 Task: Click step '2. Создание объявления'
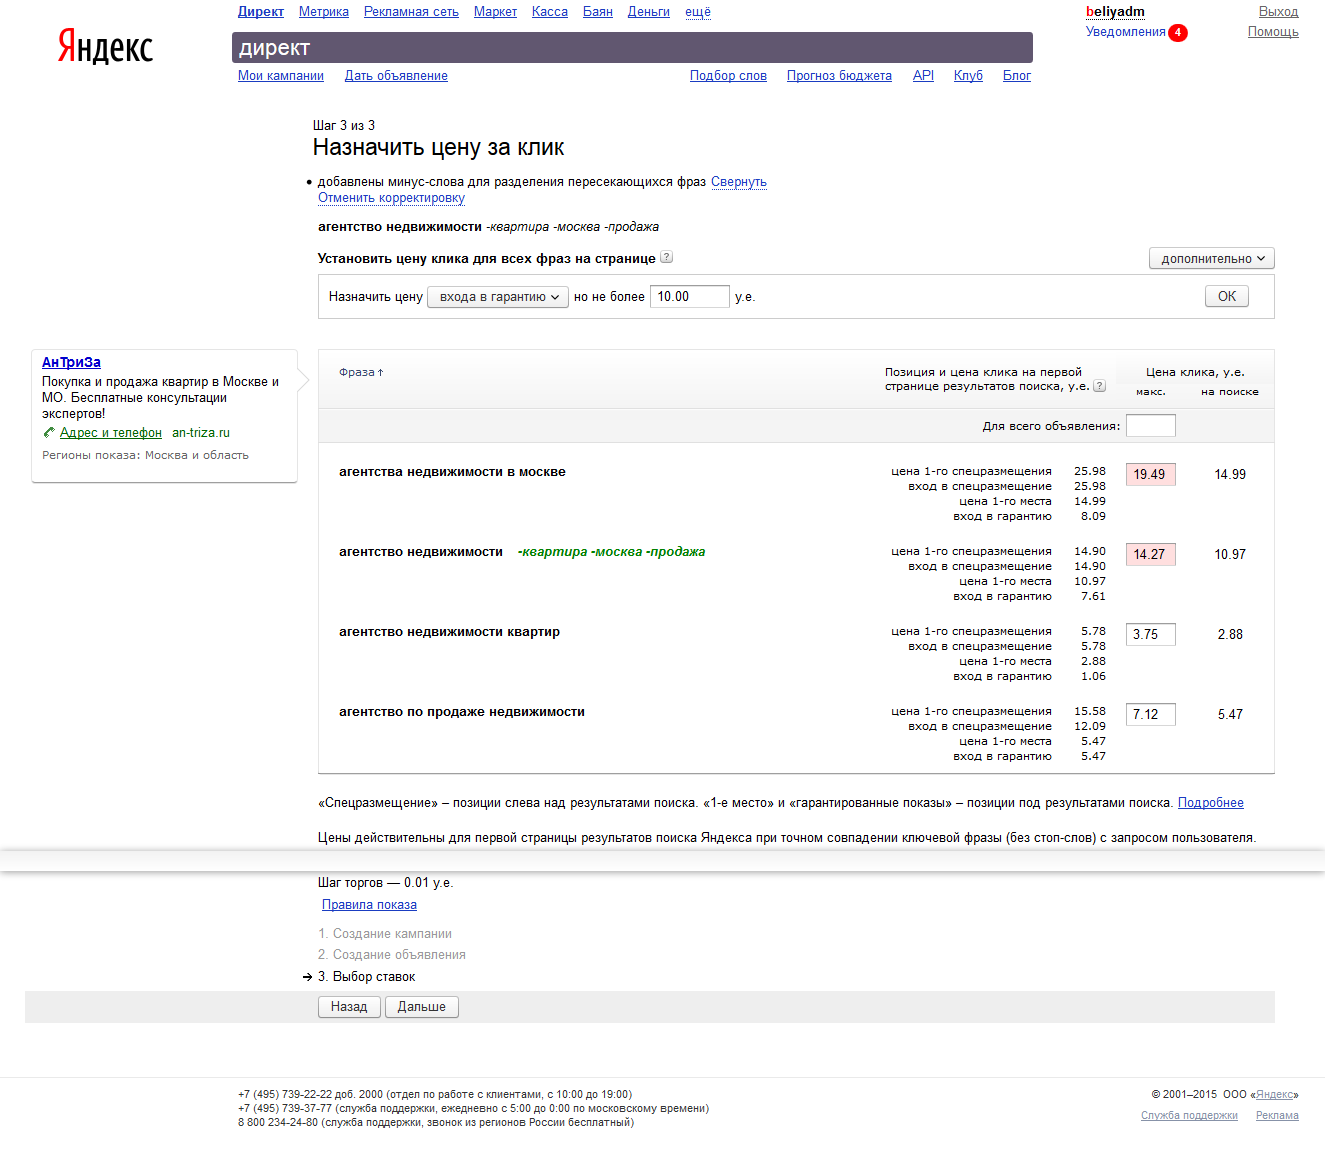click(392, 955)
